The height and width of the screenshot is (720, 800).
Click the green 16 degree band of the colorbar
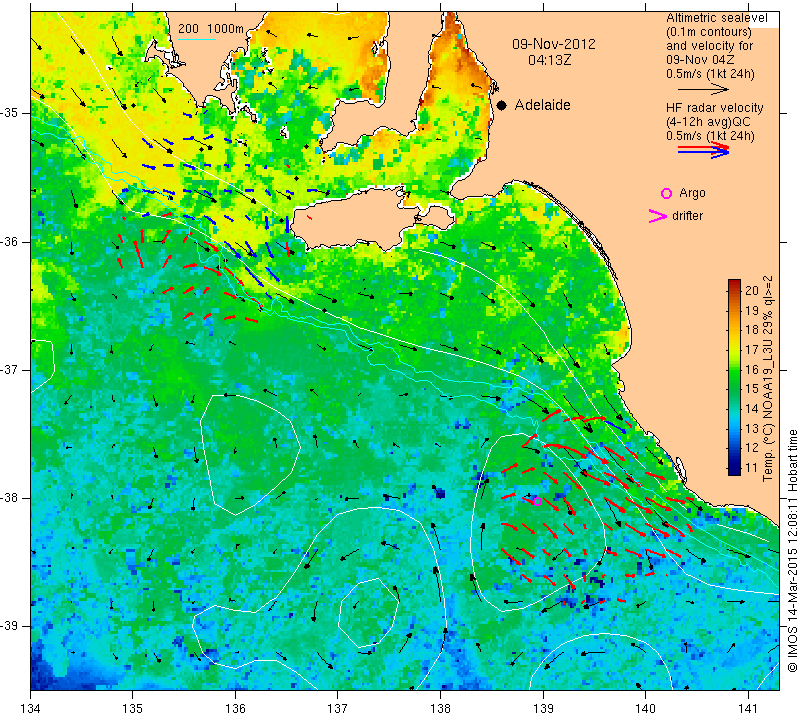coord(734,369)
